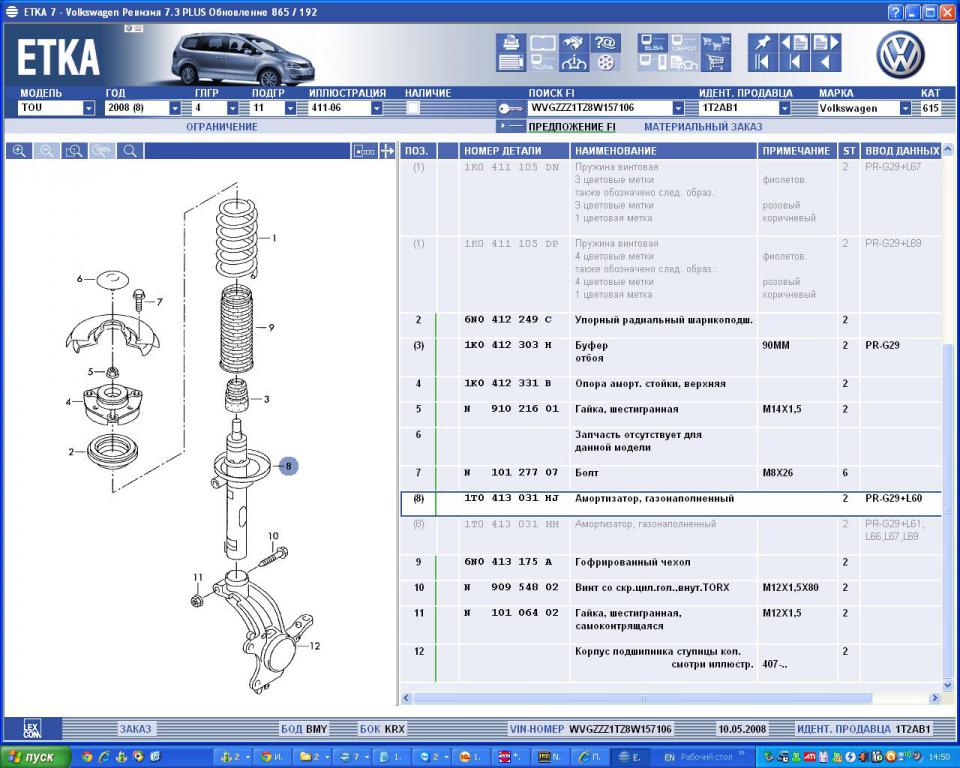Click the LexCom logo in status bar
This screenshot has height=768, width=960.
tap(32, 728)
